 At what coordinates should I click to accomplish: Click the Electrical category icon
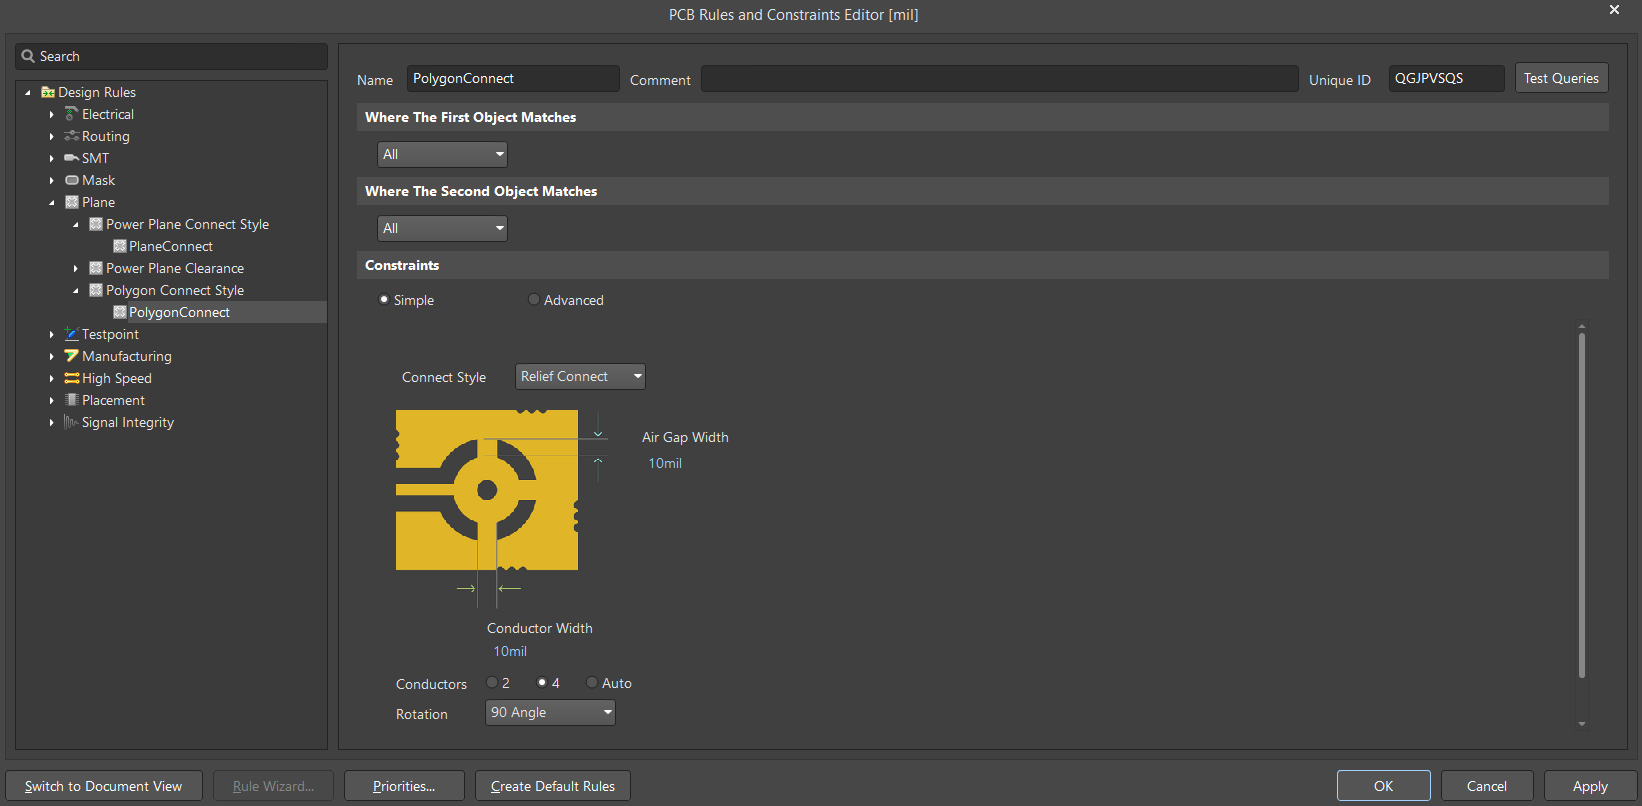pos(71,114)
